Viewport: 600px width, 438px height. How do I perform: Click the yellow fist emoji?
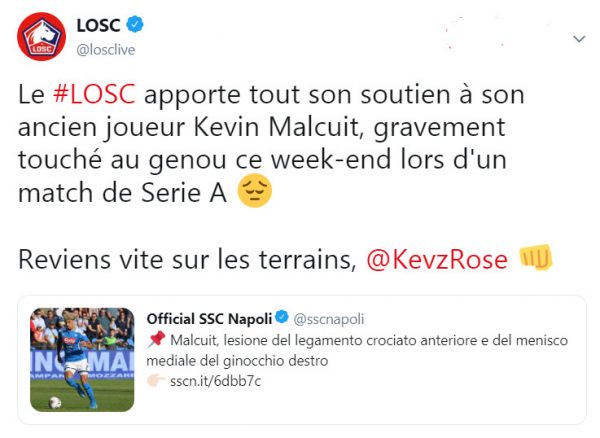click(536, 258)
